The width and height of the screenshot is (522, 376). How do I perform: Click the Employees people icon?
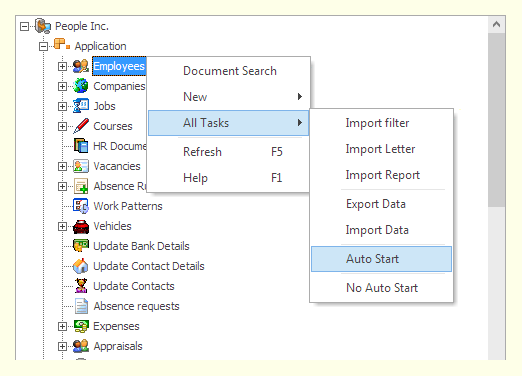click(x=81, y=66)
